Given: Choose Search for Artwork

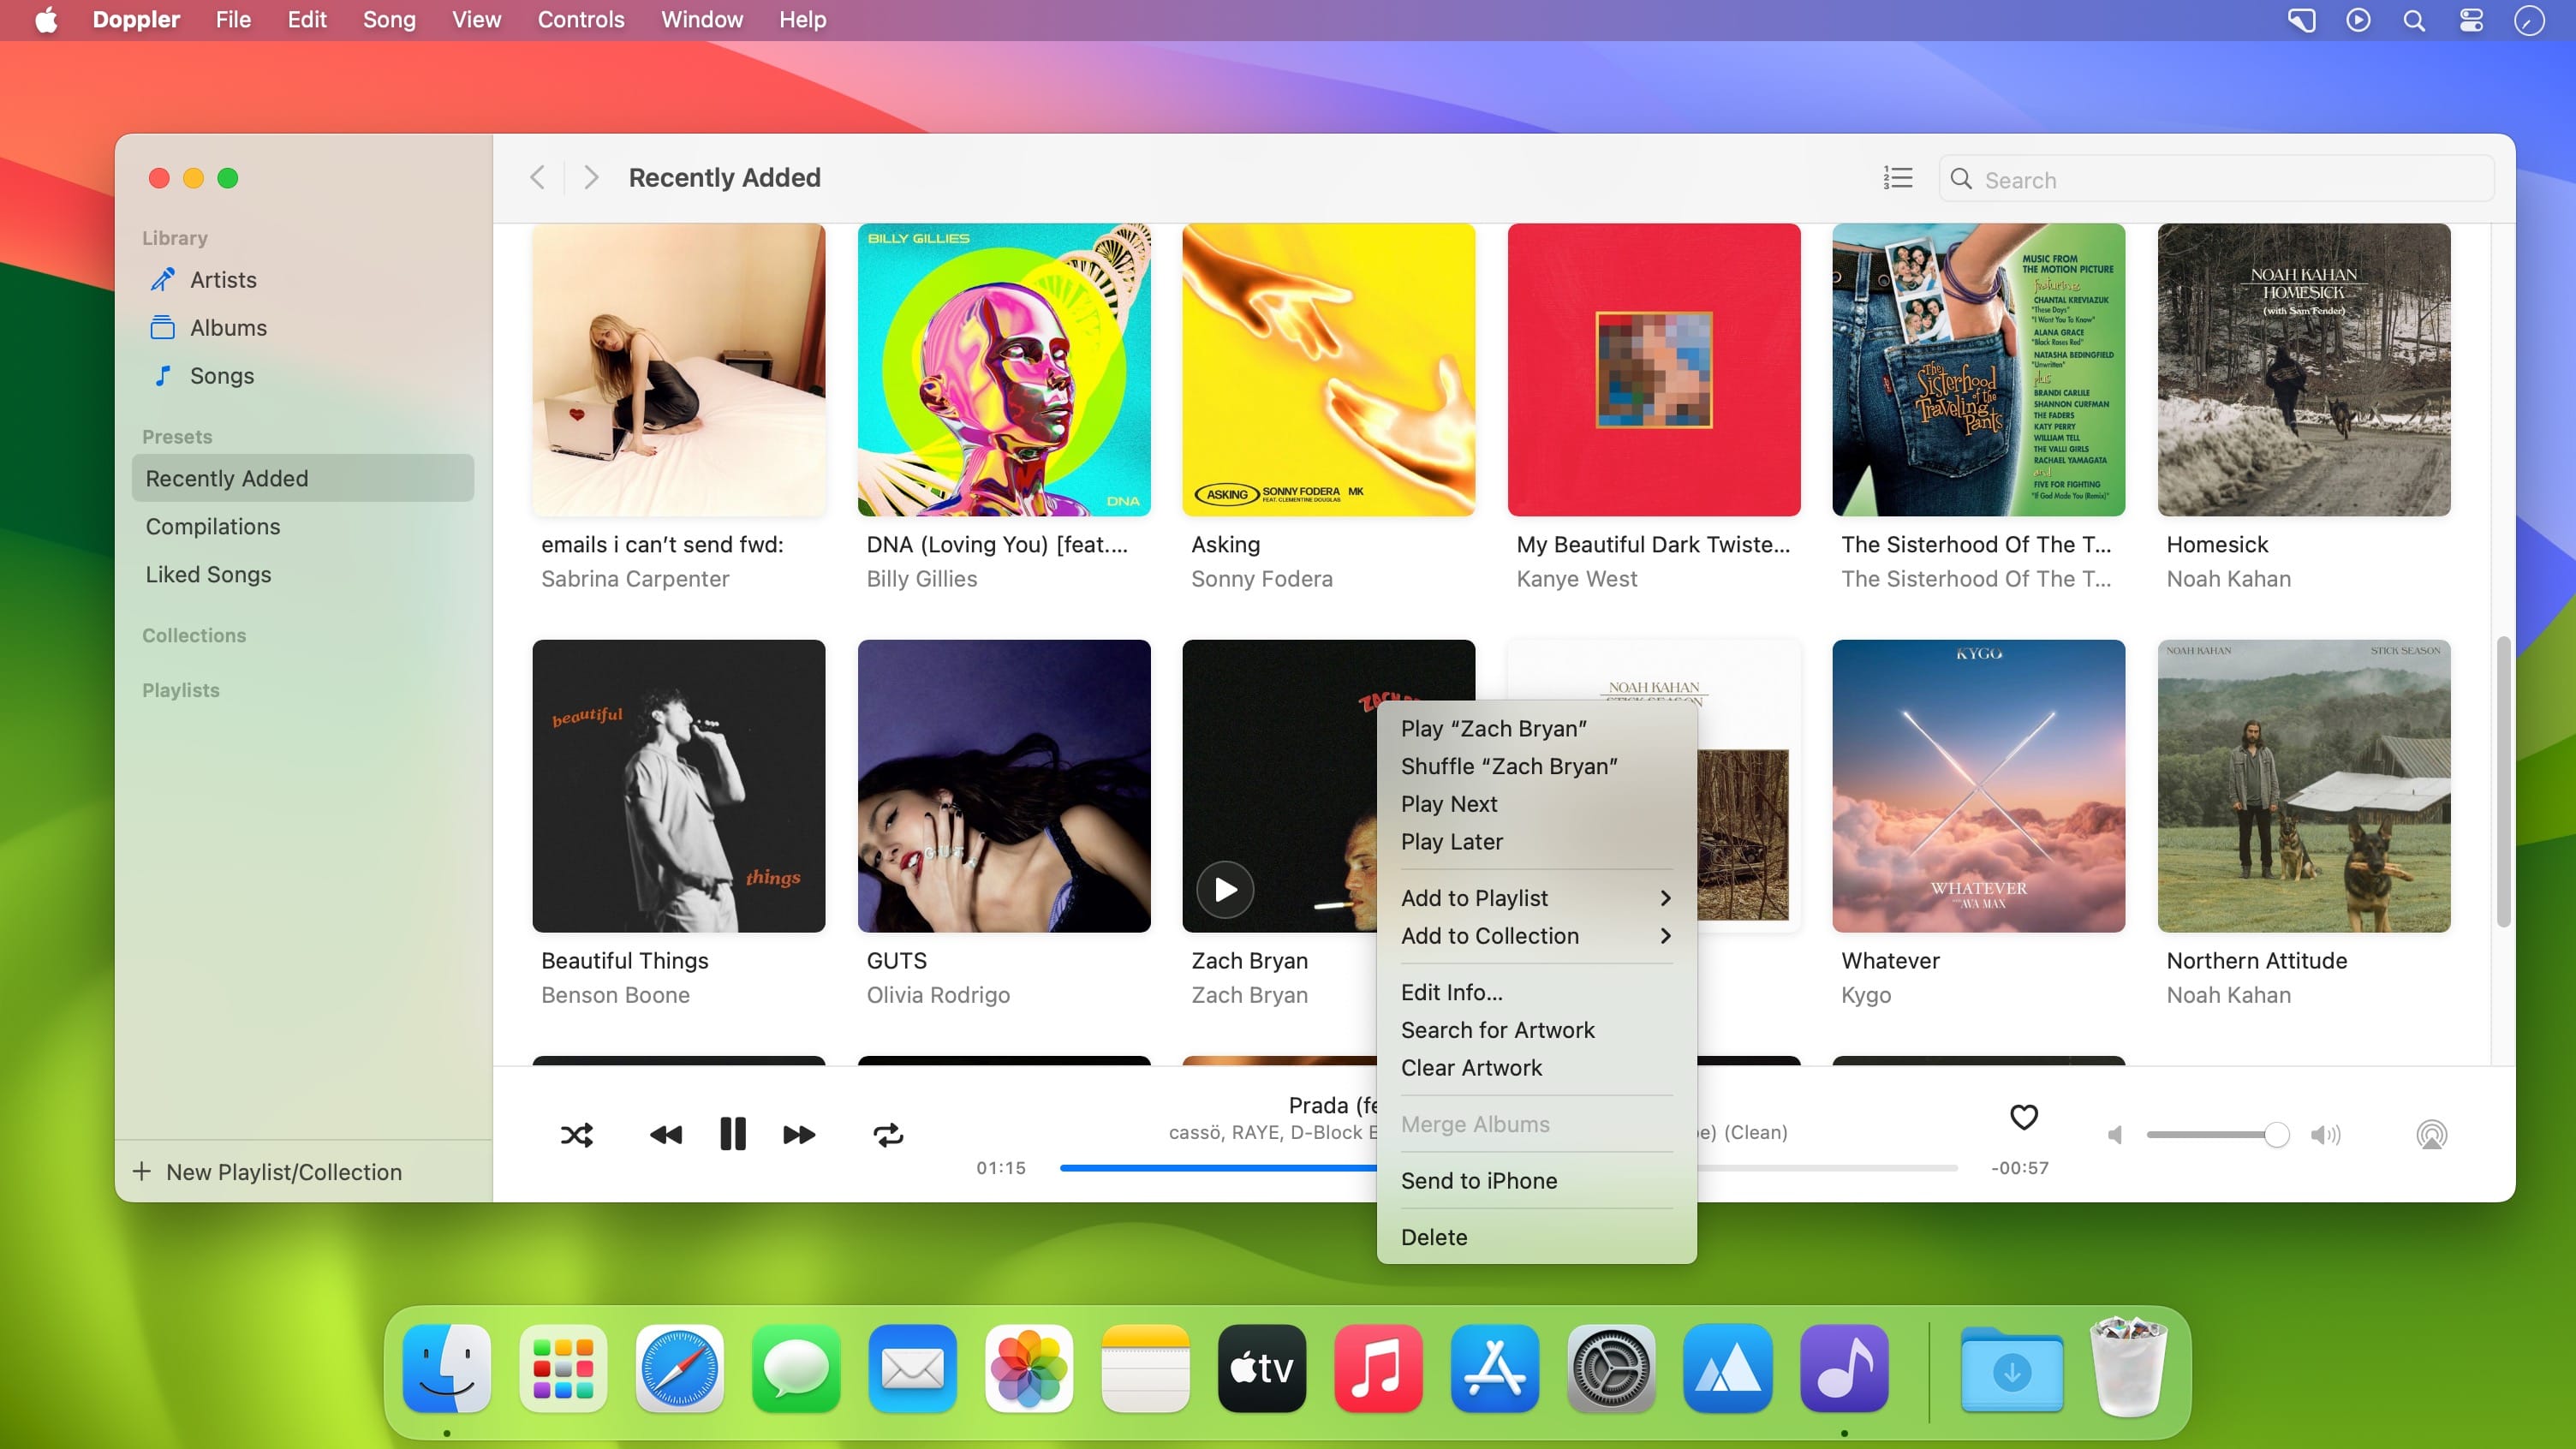Looking at the screenshot, I should point(1536,1030).
